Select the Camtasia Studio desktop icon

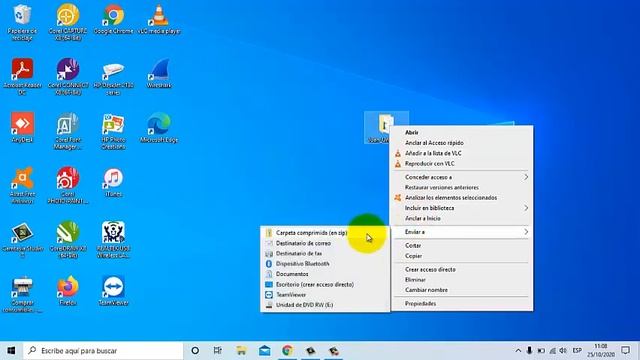(22, 240)
